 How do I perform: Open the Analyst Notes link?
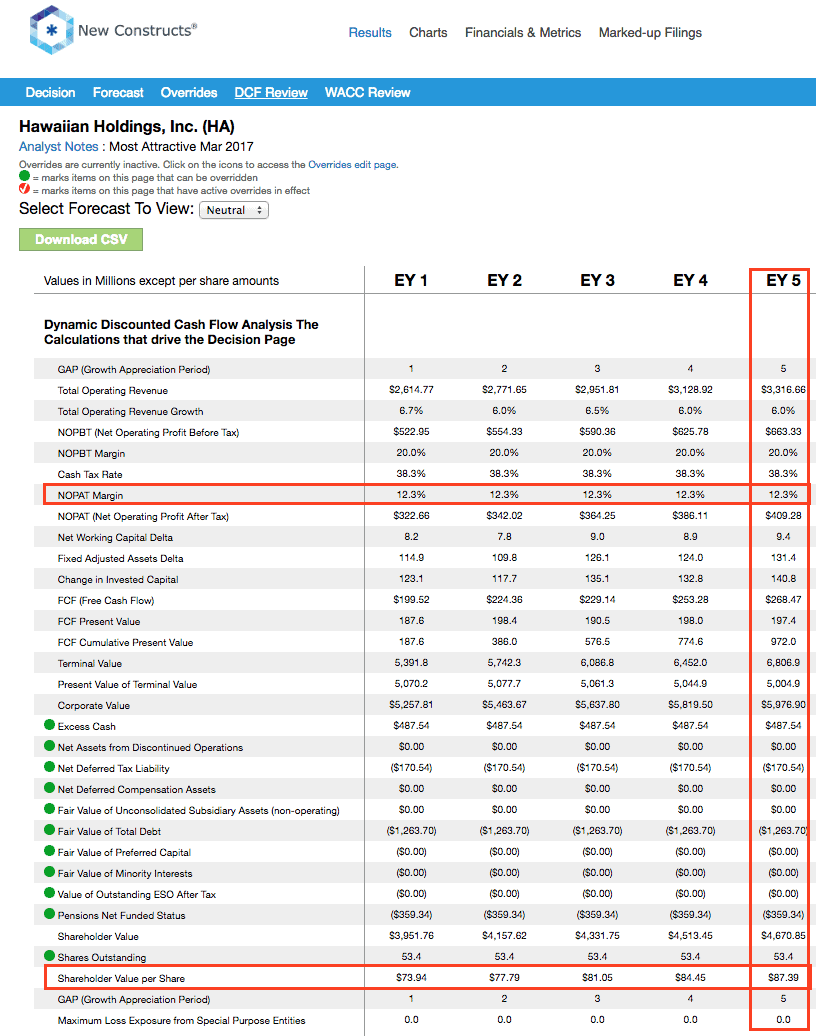(58, 147)
